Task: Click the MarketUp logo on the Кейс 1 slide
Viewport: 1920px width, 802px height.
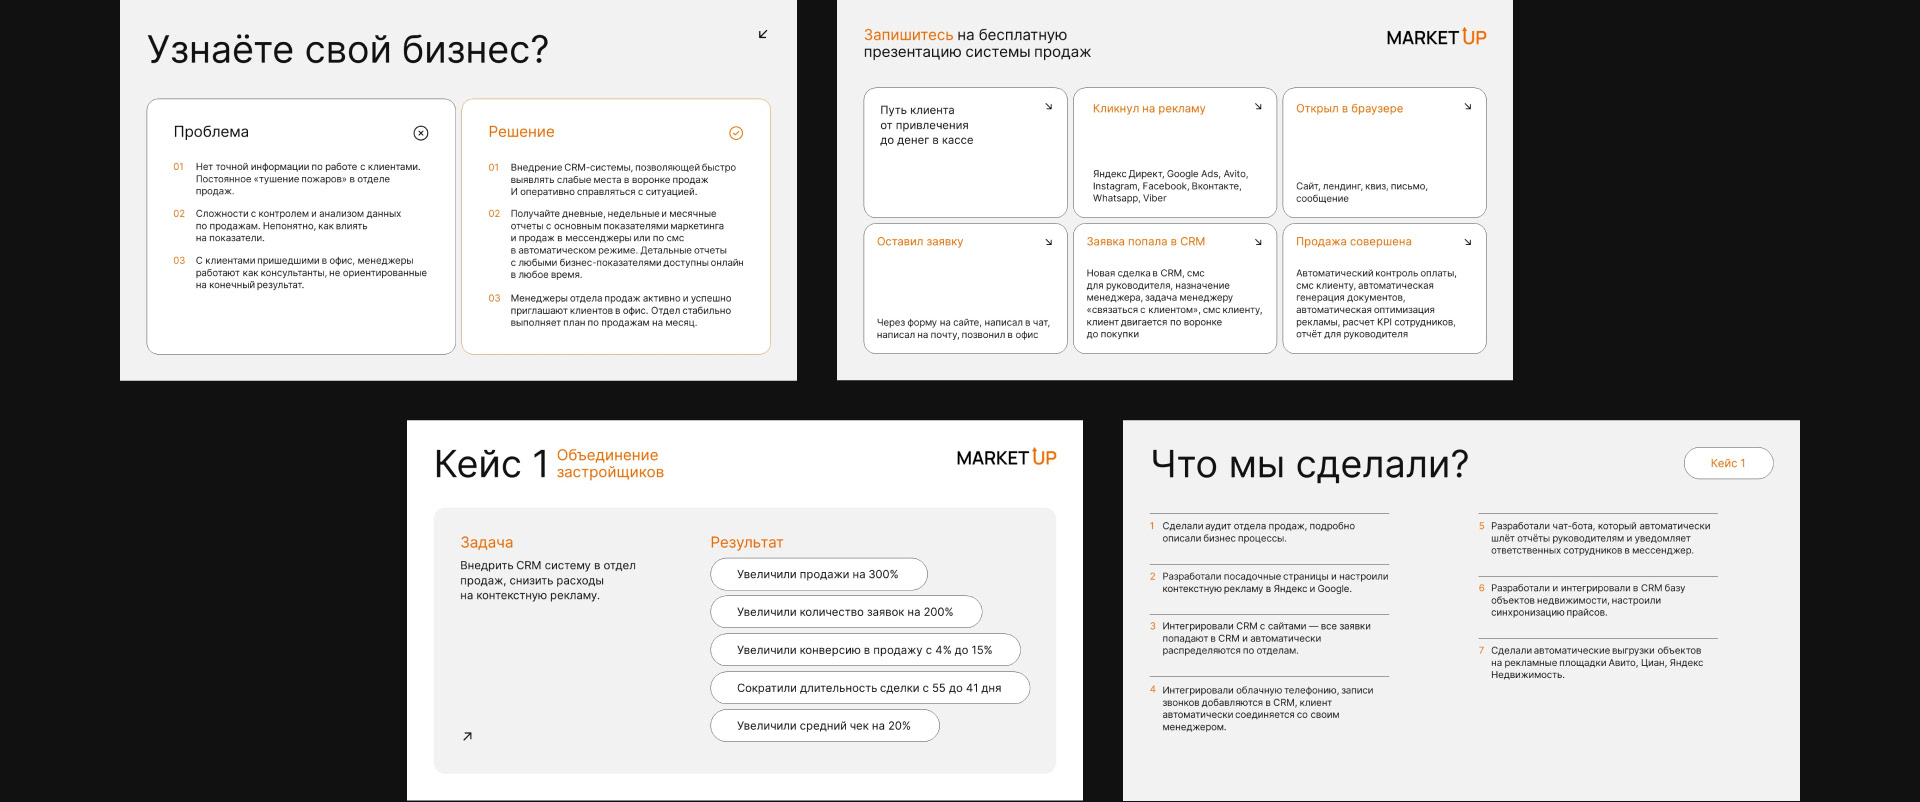Action: point(1006,458)
